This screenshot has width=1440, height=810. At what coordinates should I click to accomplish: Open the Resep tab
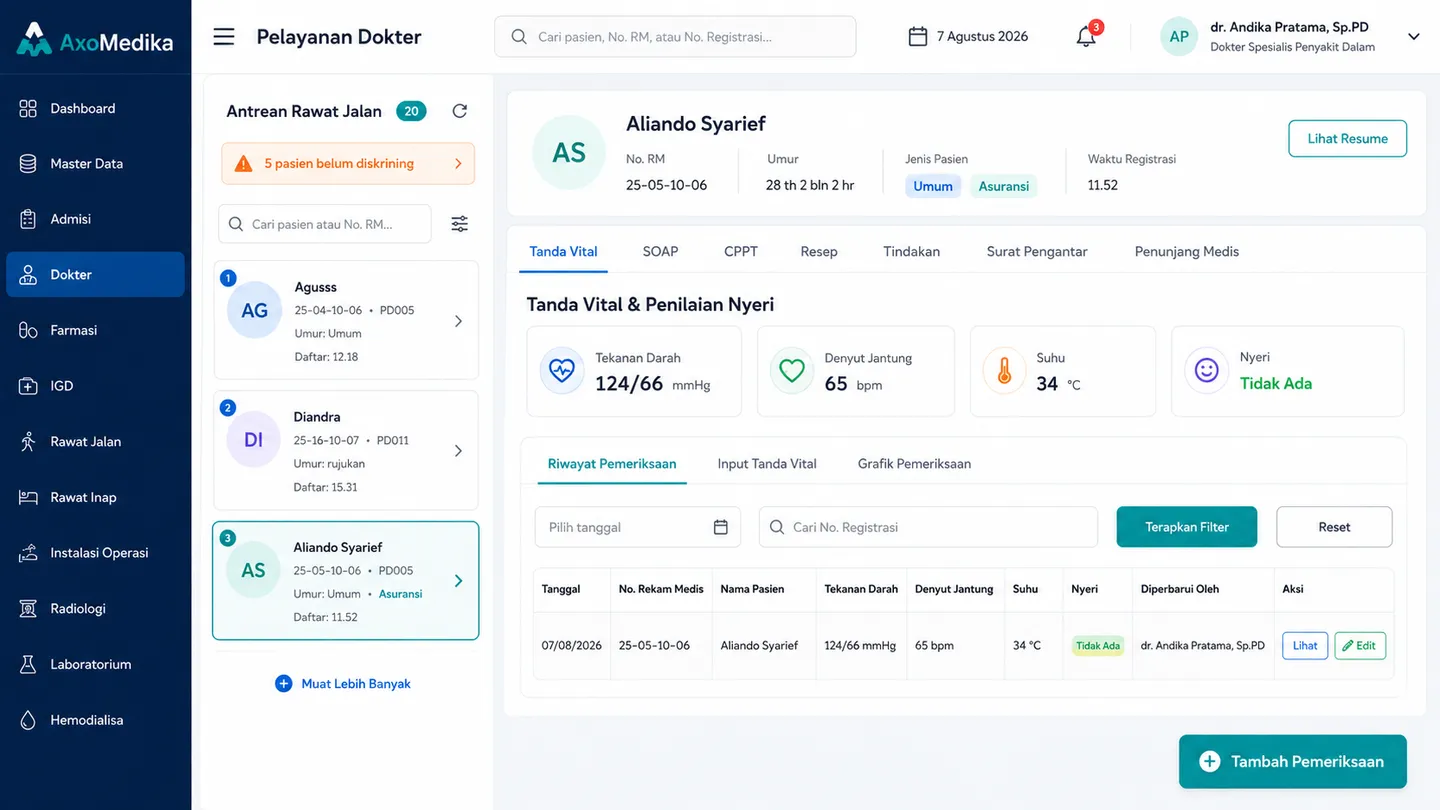click(x=819, y=252)
